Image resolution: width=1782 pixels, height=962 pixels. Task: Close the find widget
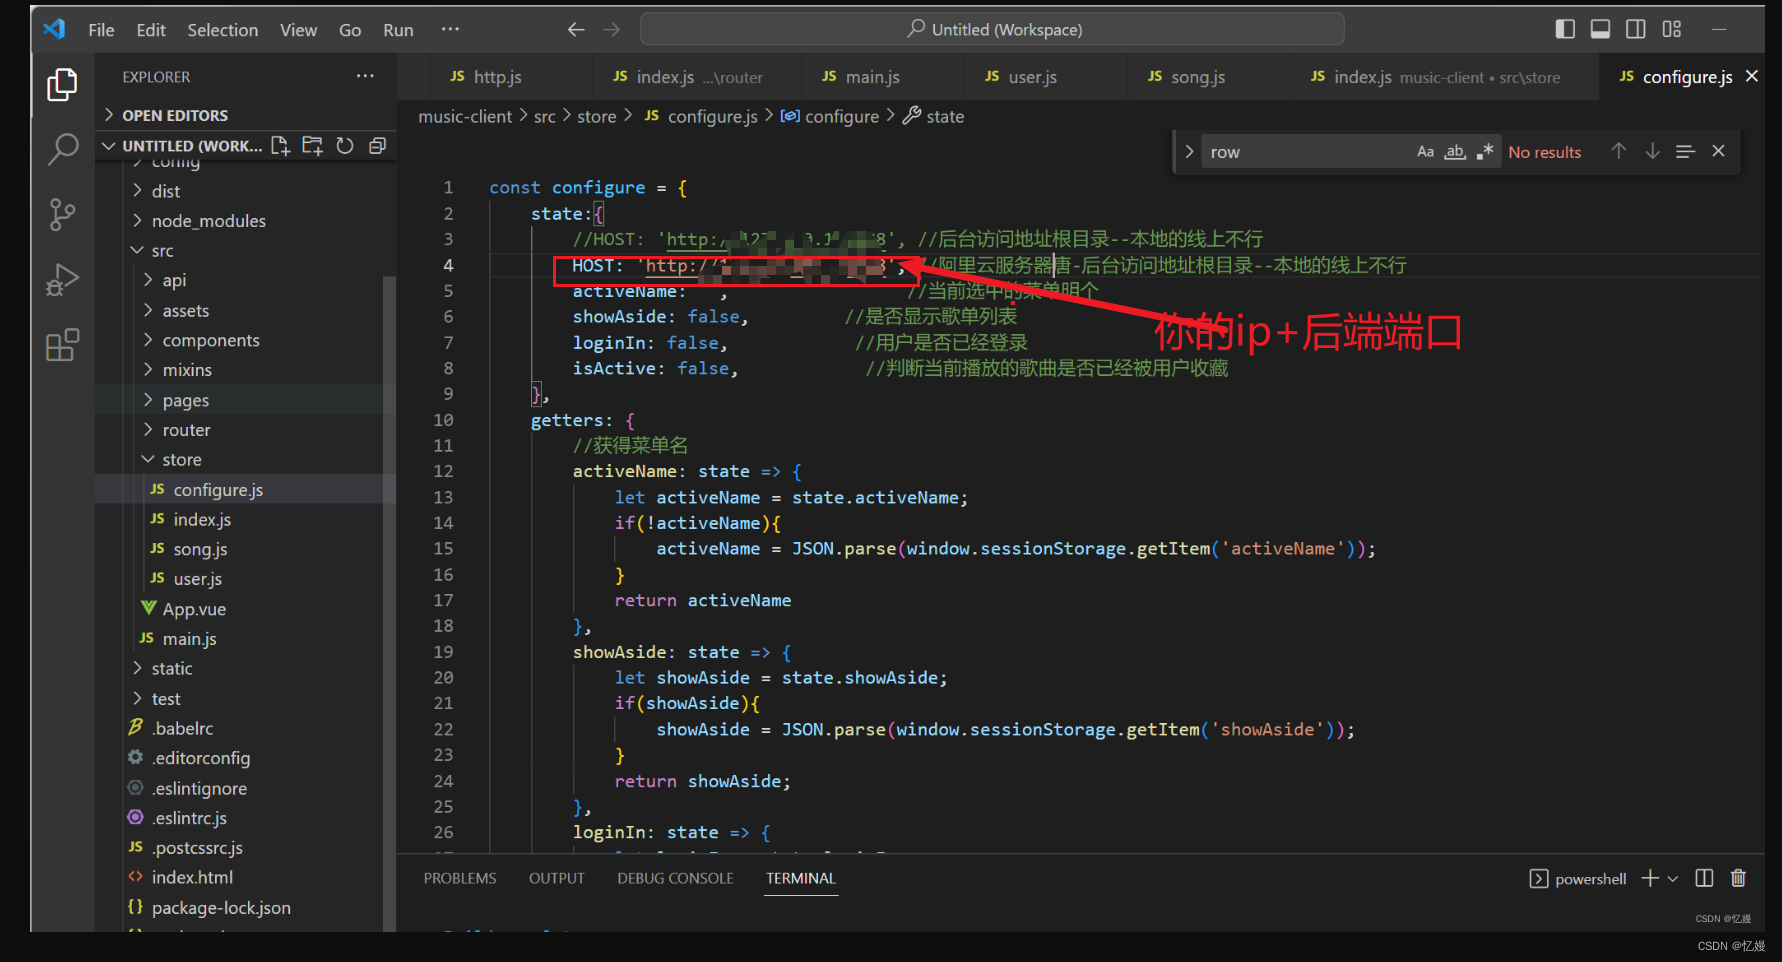[1718, 151]
